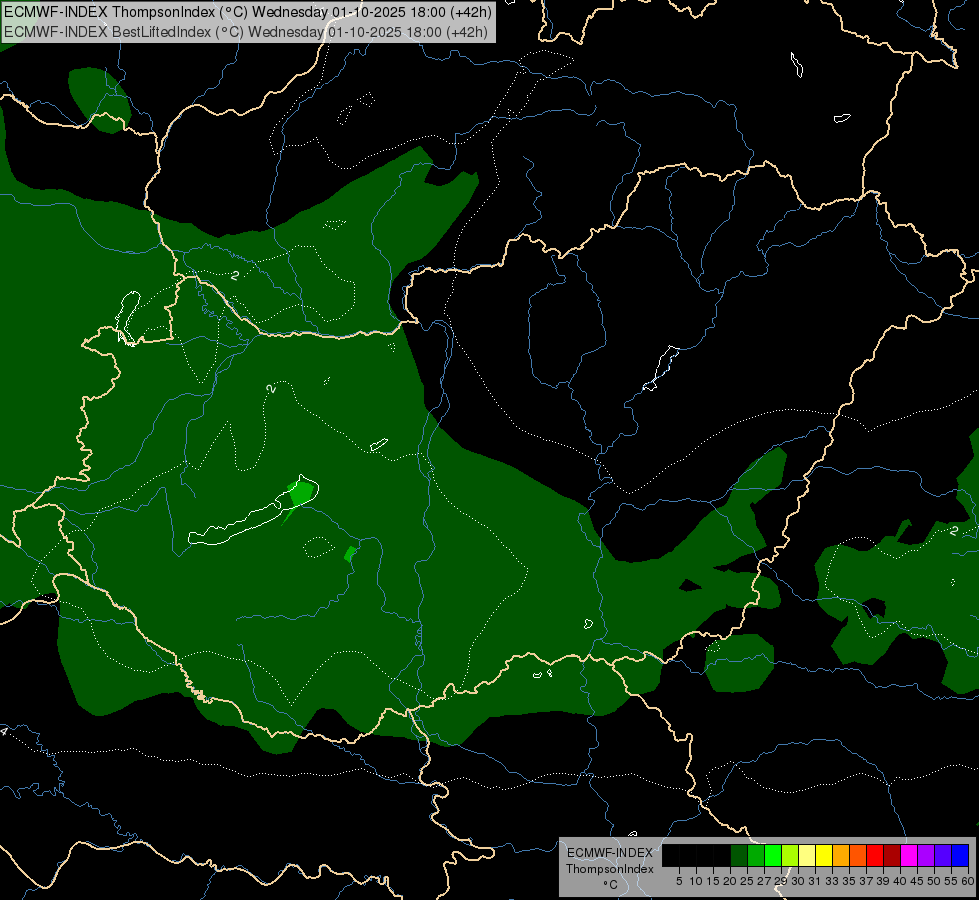Click the legend tick value 45

coord(917,881)
